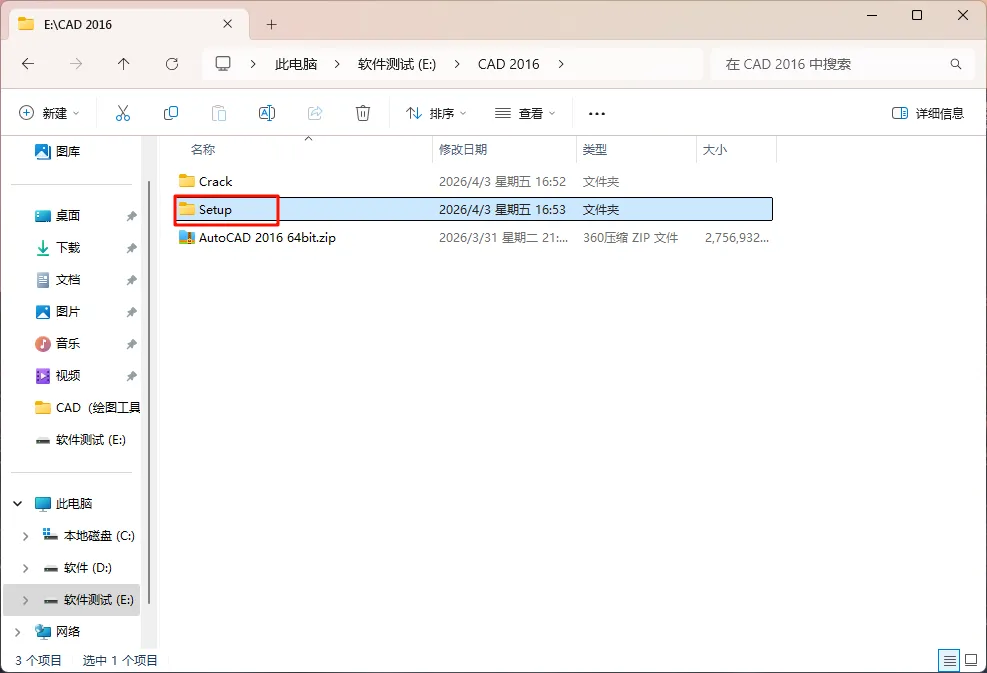Expand 软件 (D:) tree node
Screen dimensions: 987x673
[x=25, y=568]
